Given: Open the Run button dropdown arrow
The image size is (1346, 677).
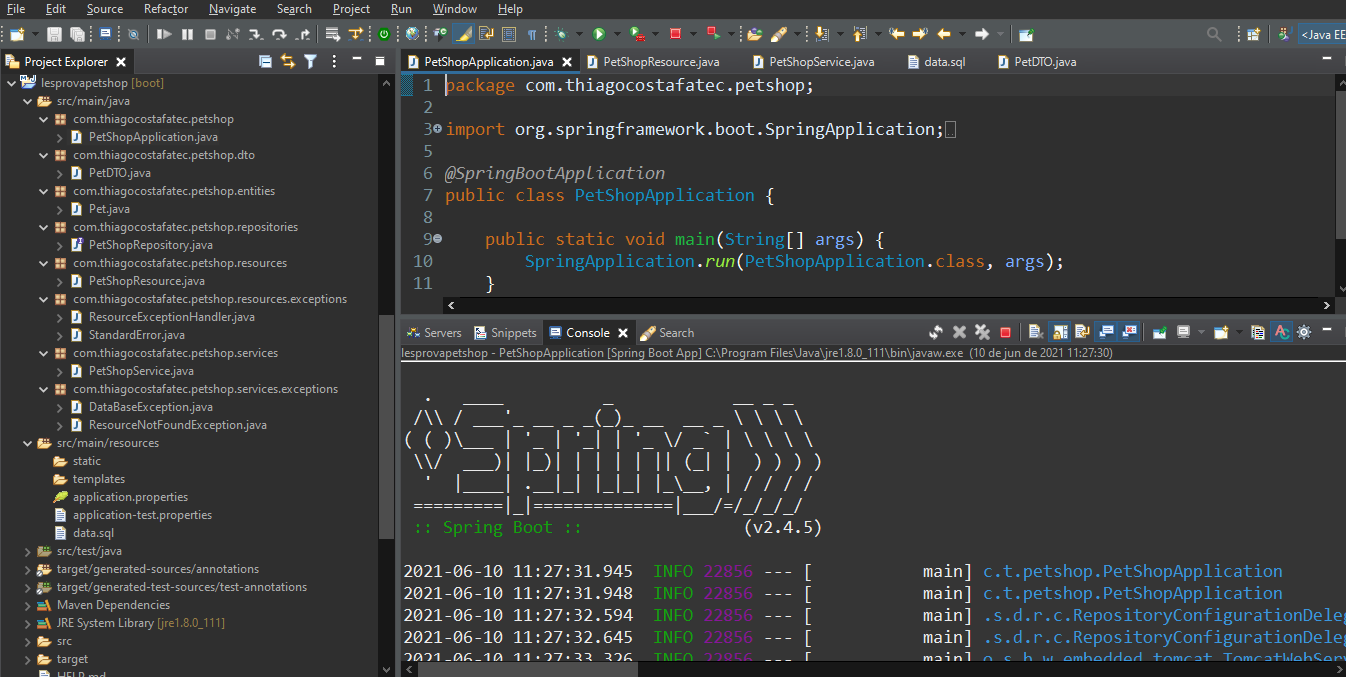Looking at the screenshot, I should tap(616, 34).
